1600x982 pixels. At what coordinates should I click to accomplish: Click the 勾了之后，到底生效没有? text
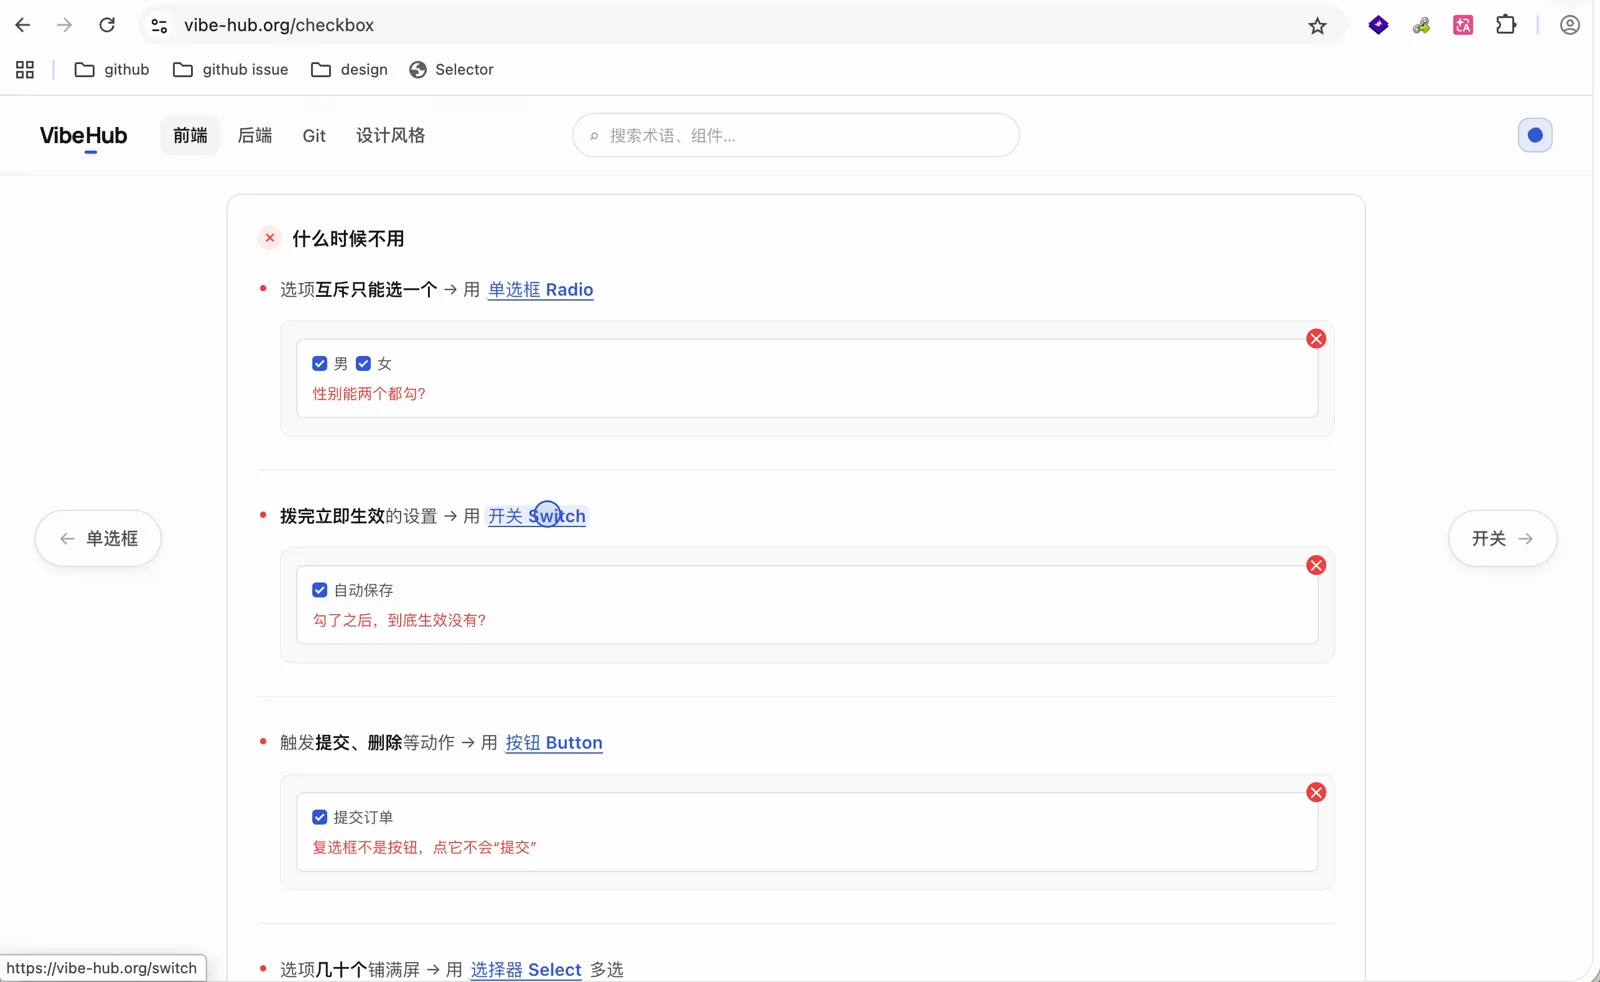[399, 620]
